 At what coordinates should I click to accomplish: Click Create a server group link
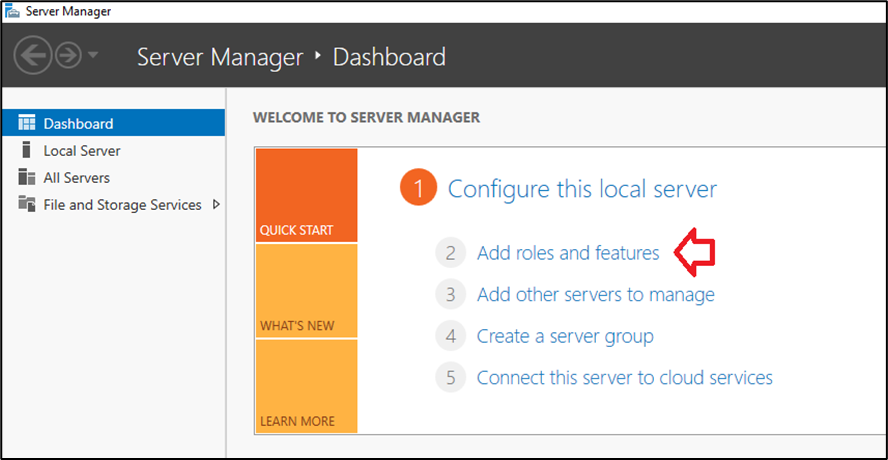pos(565,336)
